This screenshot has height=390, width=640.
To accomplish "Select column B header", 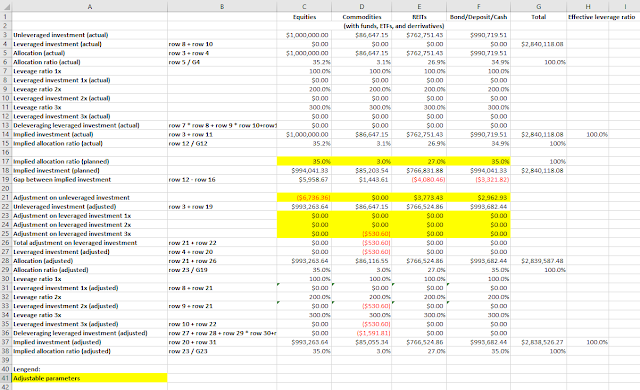I will 222,7.
